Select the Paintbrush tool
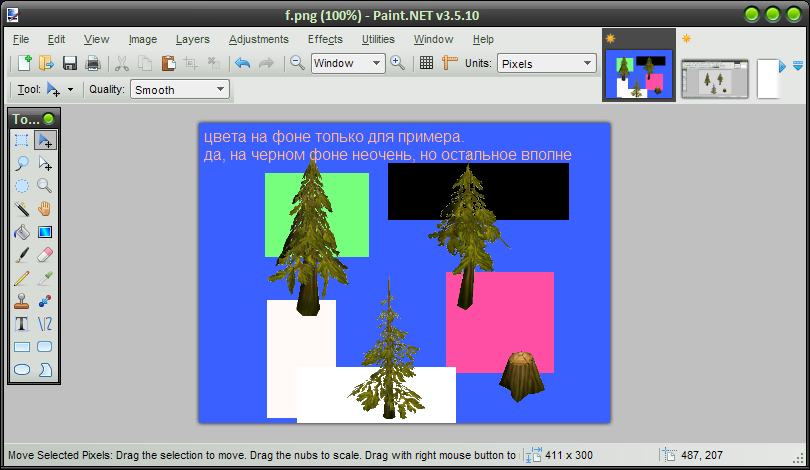This screenshot has width=810, height=470. (22, 255)
